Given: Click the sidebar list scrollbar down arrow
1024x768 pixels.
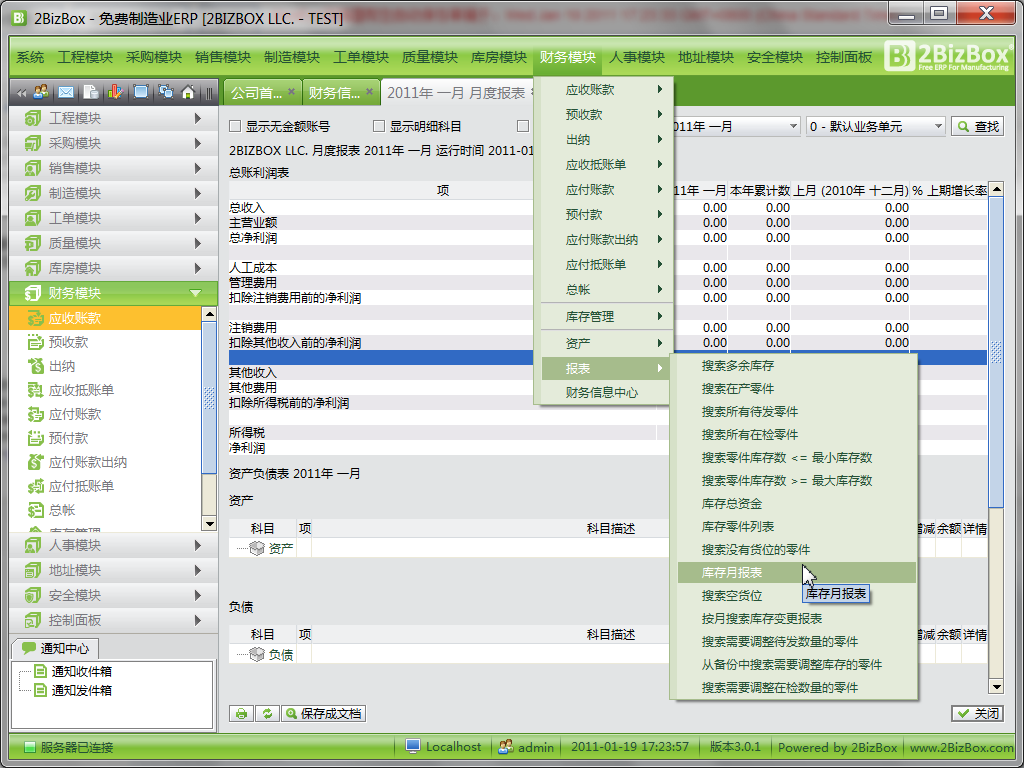Looking at the screenshot, I should (x=209, y=523).
